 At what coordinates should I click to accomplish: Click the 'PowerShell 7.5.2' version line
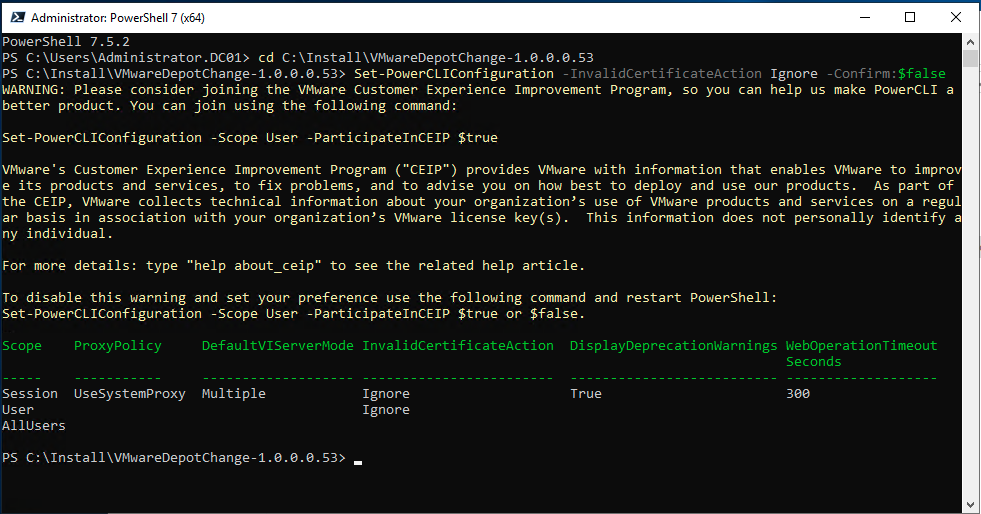(66, 42)
